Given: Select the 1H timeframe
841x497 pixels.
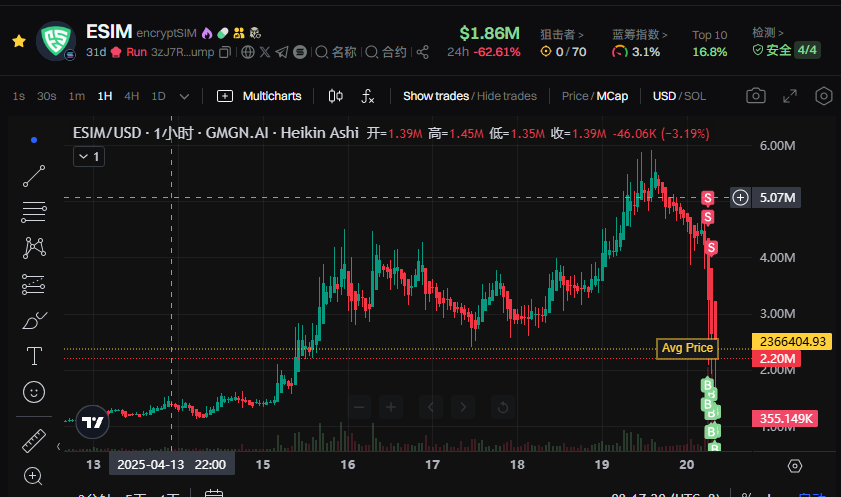Looking at the screenshot, I should (x=105, y=96).
